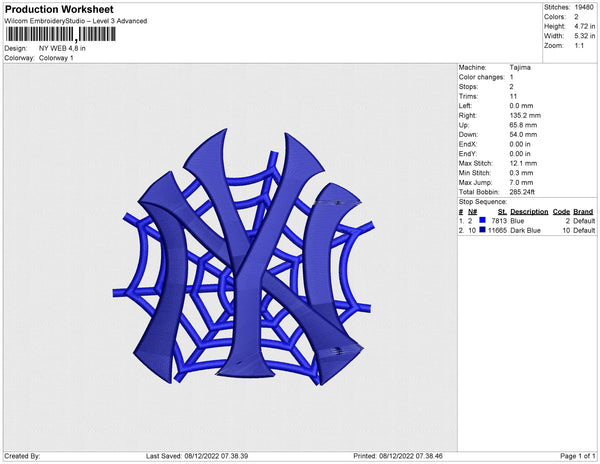Click the Down value 54.0 mm
The image size is (600, 464).
tap(523, 135)
